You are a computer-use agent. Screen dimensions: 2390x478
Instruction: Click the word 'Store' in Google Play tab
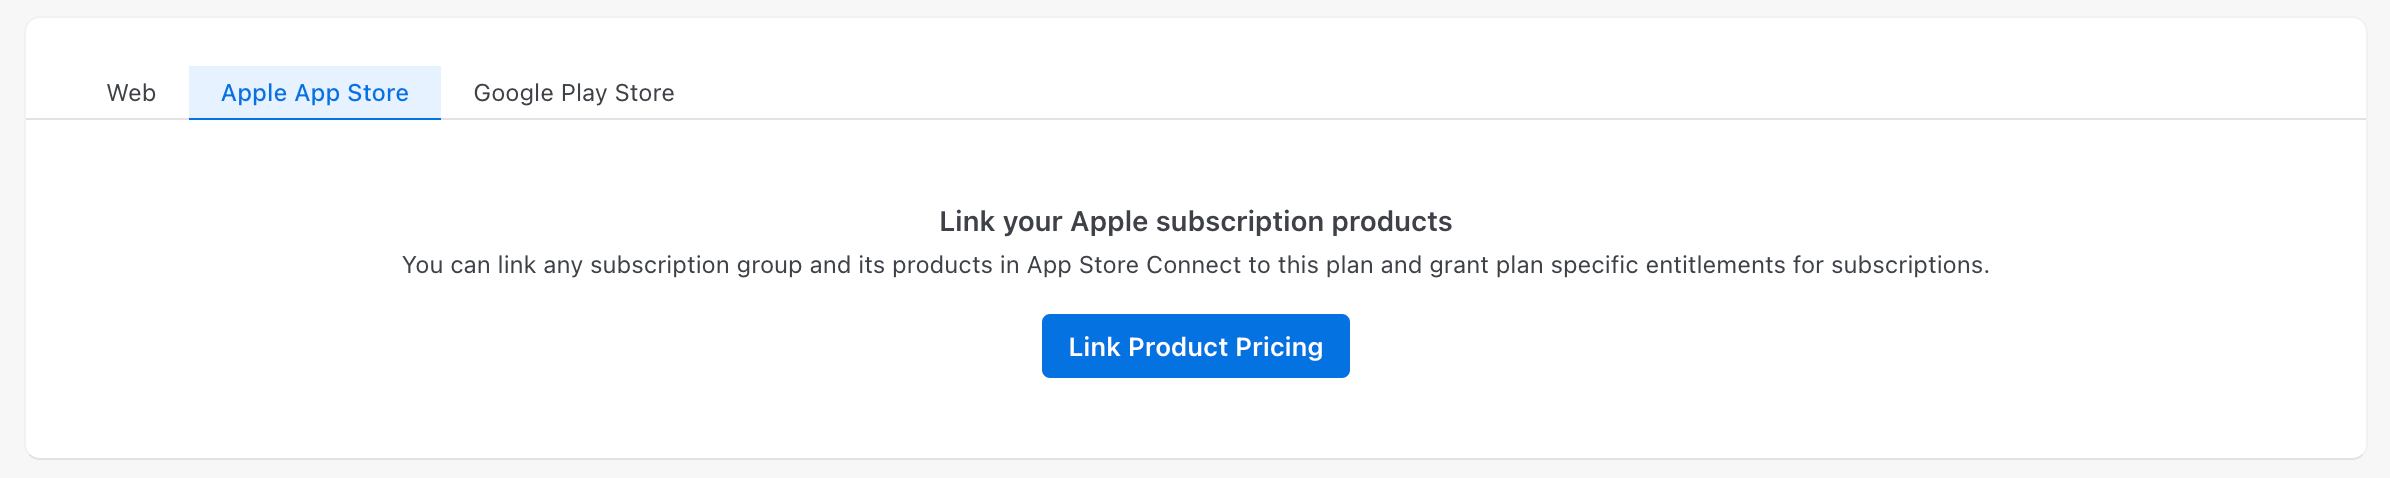[x=644, y=93]
